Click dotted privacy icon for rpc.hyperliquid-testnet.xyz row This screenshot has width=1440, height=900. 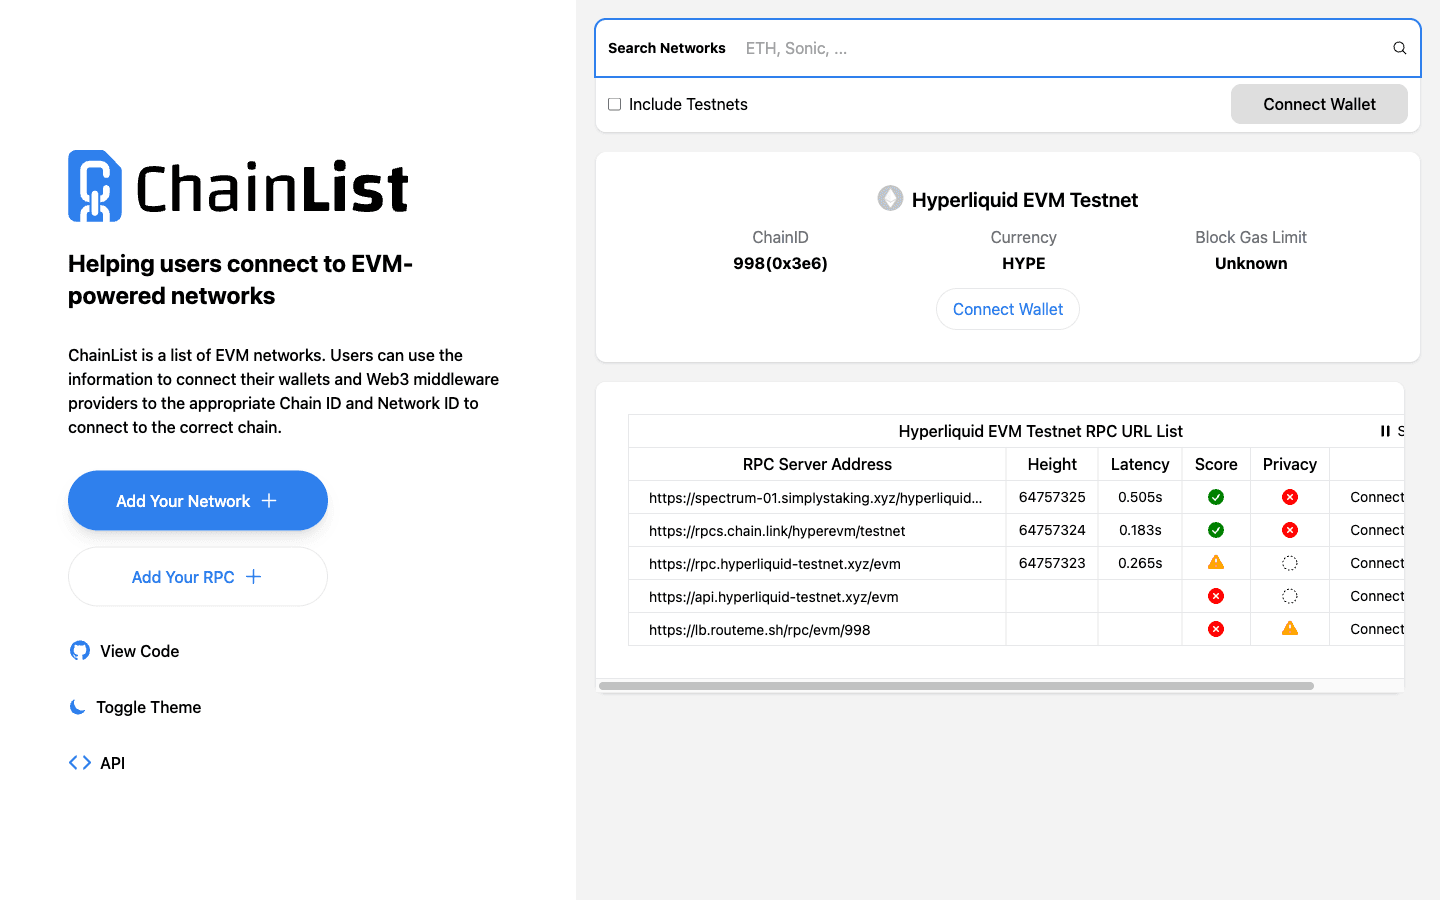coord(1290,563)
